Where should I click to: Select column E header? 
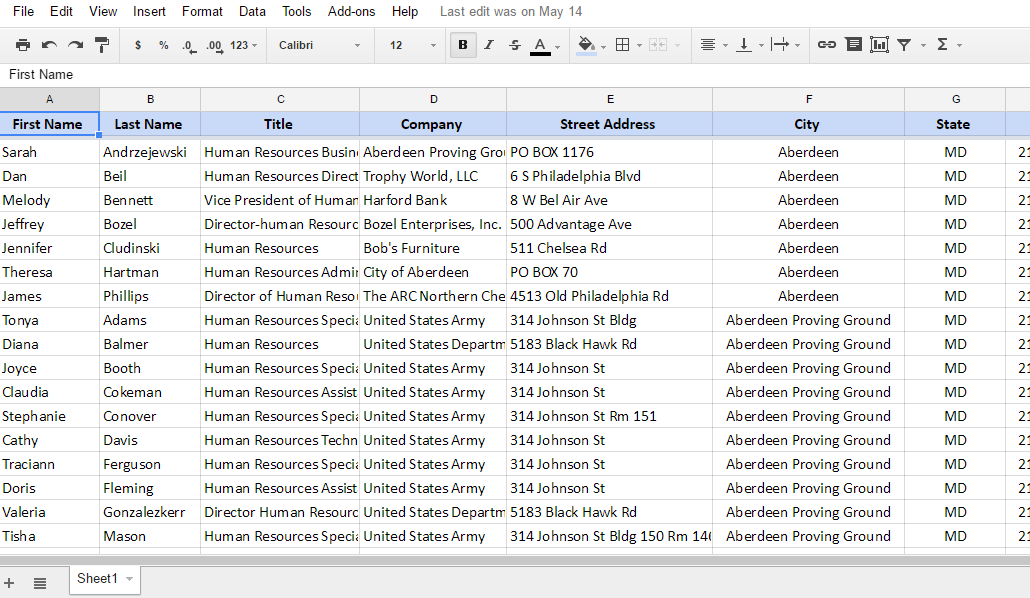(x=610, y=99)
